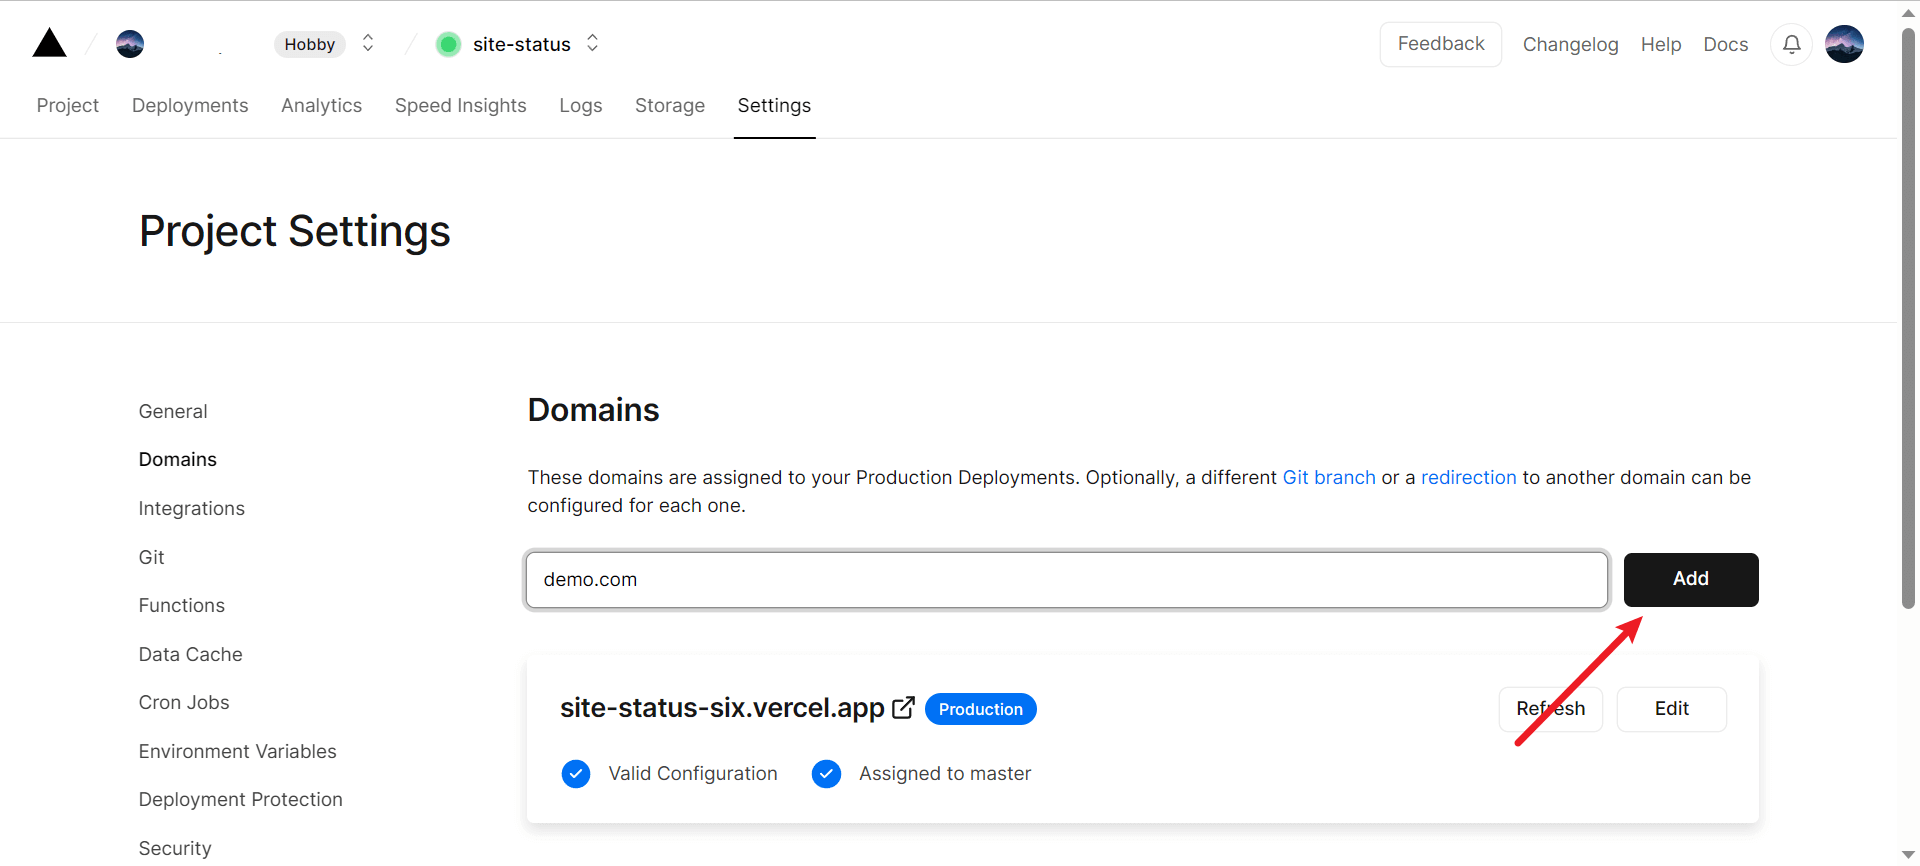1920x866 pixels.
Task: Expand the team switcher chevrons
Action: coord(368,43)
